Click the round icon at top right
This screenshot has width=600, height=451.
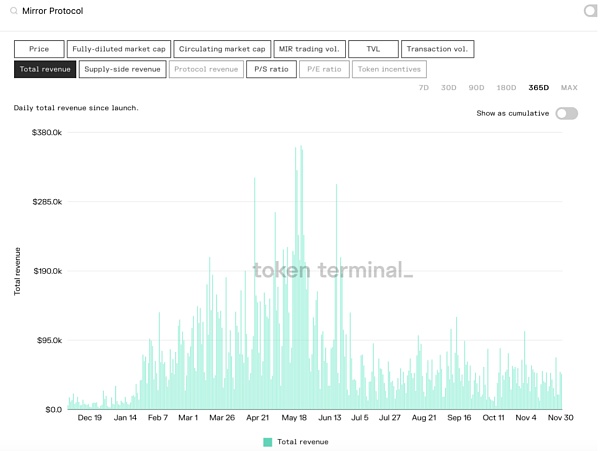(x=591, y=11)
